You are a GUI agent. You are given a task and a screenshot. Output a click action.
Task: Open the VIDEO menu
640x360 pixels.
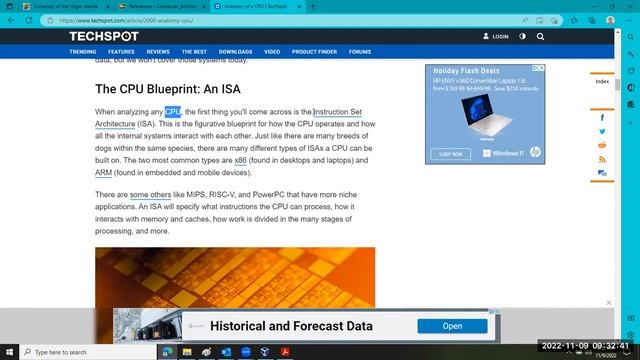[272, 52]
